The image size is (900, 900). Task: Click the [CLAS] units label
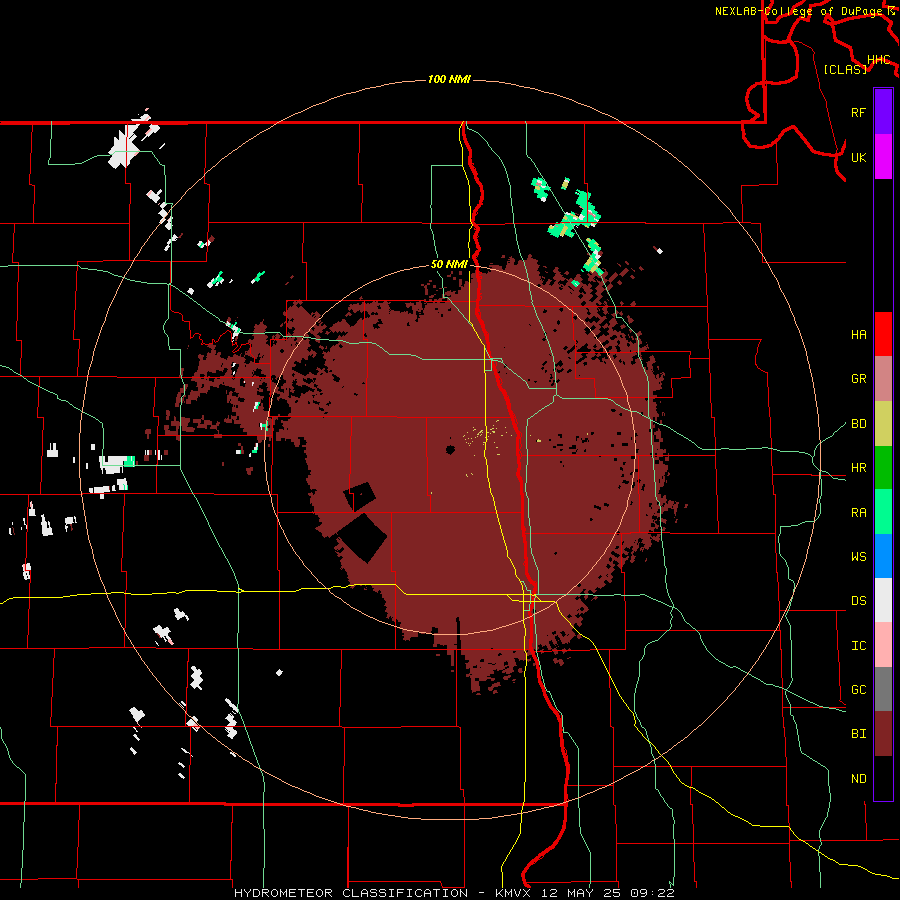(845, 69)
